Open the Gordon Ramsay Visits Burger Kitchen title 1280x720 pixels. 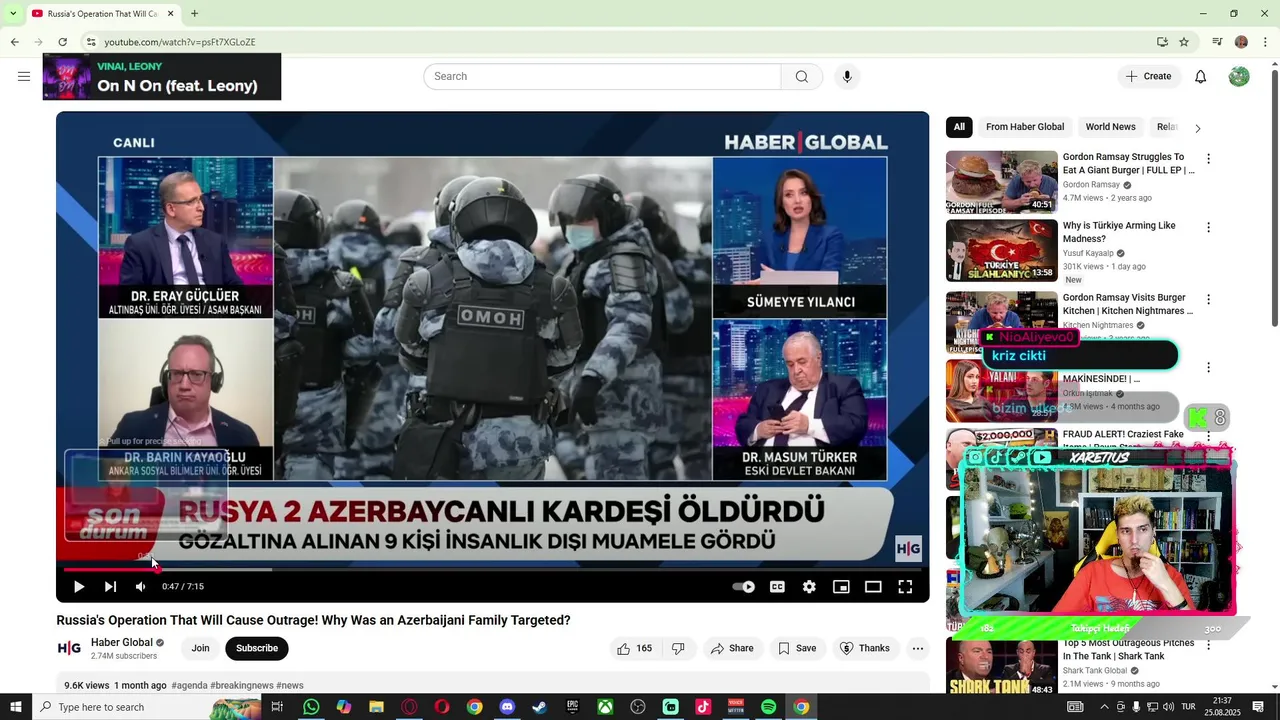[x=1128, y=304]
